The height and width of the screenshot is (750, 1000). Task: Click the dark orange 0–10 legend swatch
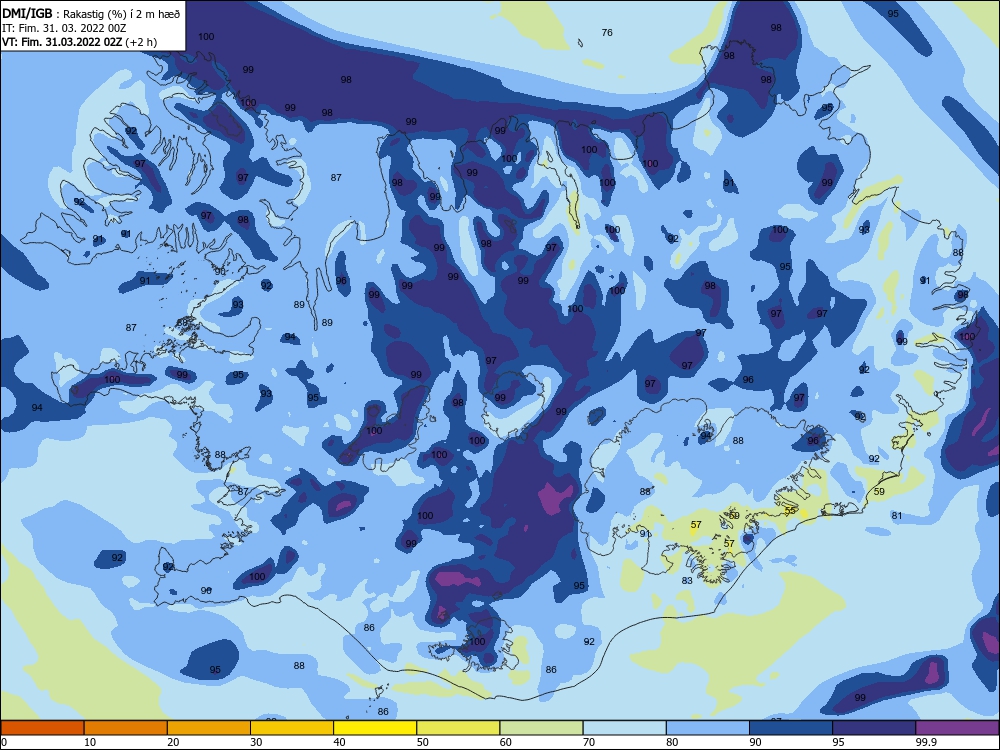click(x=42, y=728)
